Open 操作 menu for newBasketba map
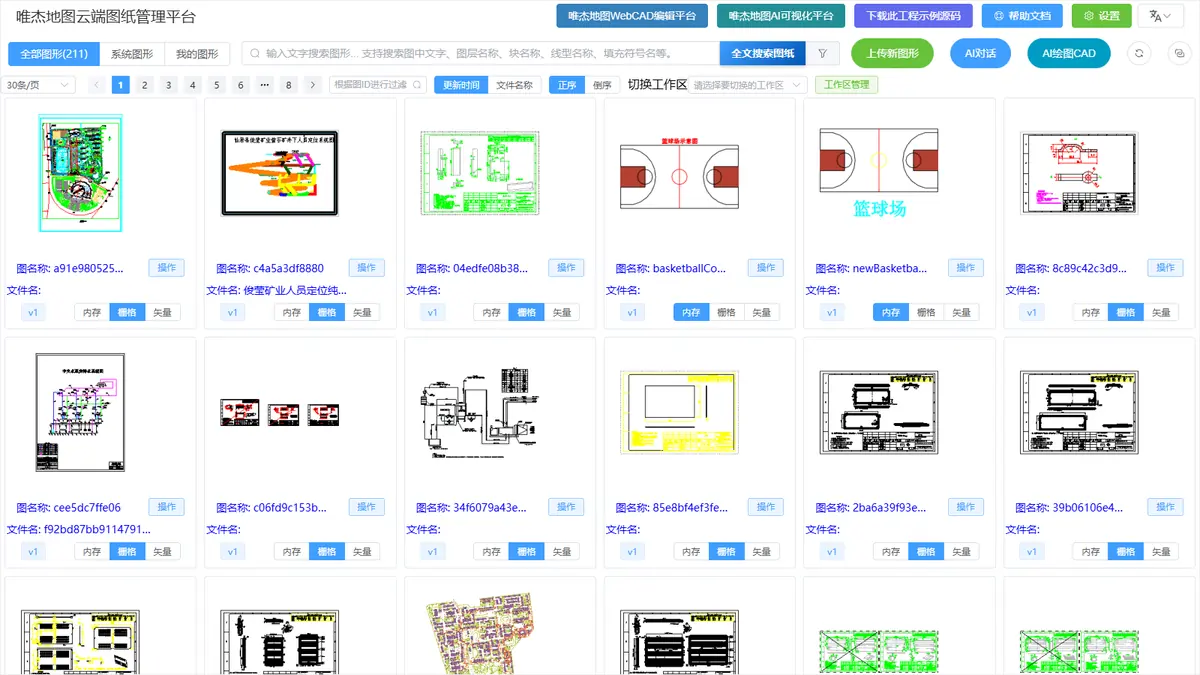1200x675 pixels. (966, 268)
